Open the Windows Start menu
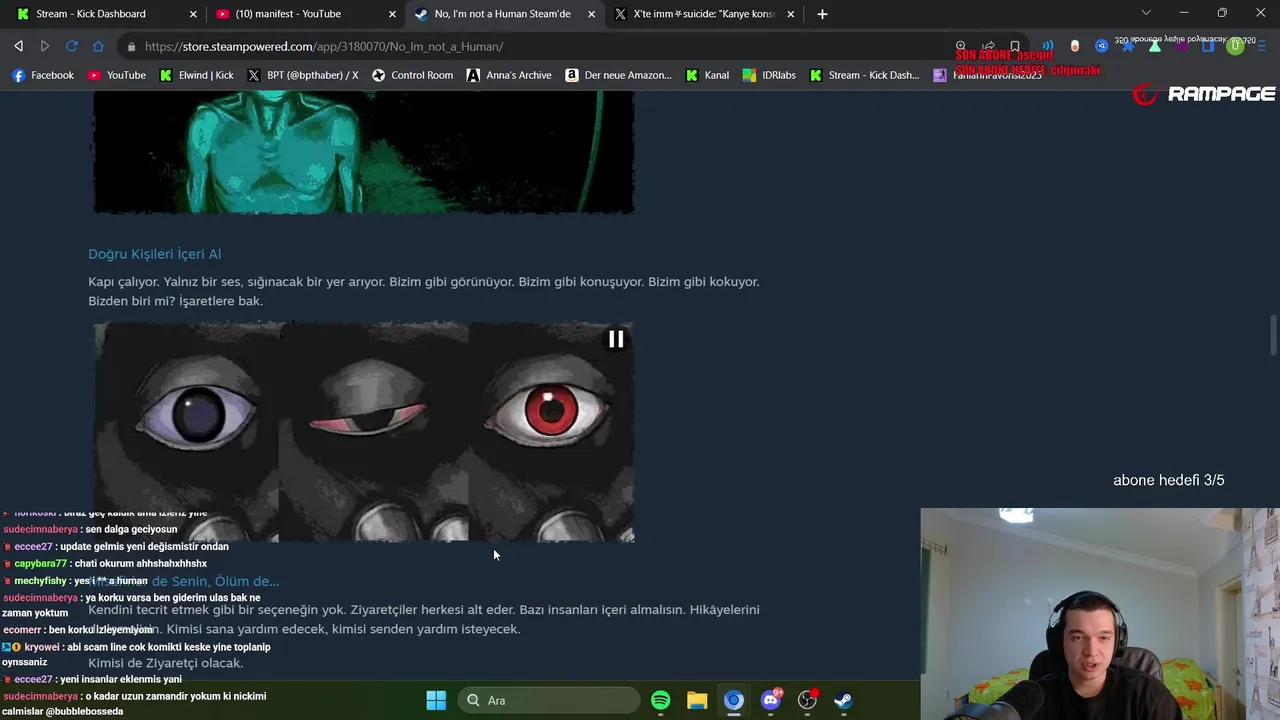 436,700
